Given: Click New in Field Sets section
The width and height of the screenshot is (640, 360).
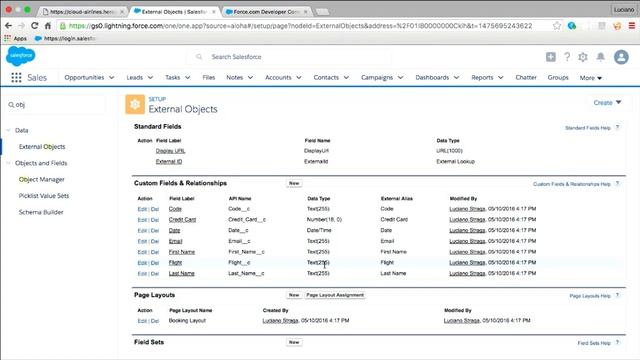Looking at the screenshot, I should [x=294, y=342].
